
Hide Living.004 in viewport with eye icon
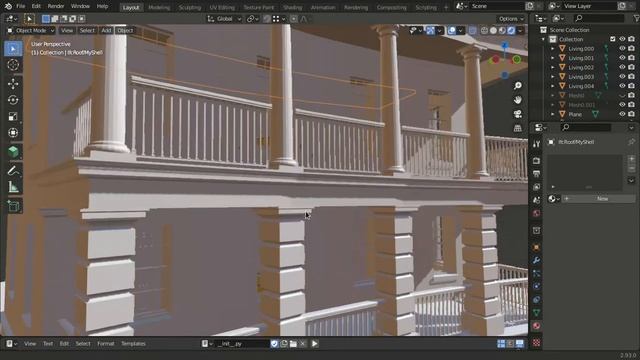(x=622, y=86)
